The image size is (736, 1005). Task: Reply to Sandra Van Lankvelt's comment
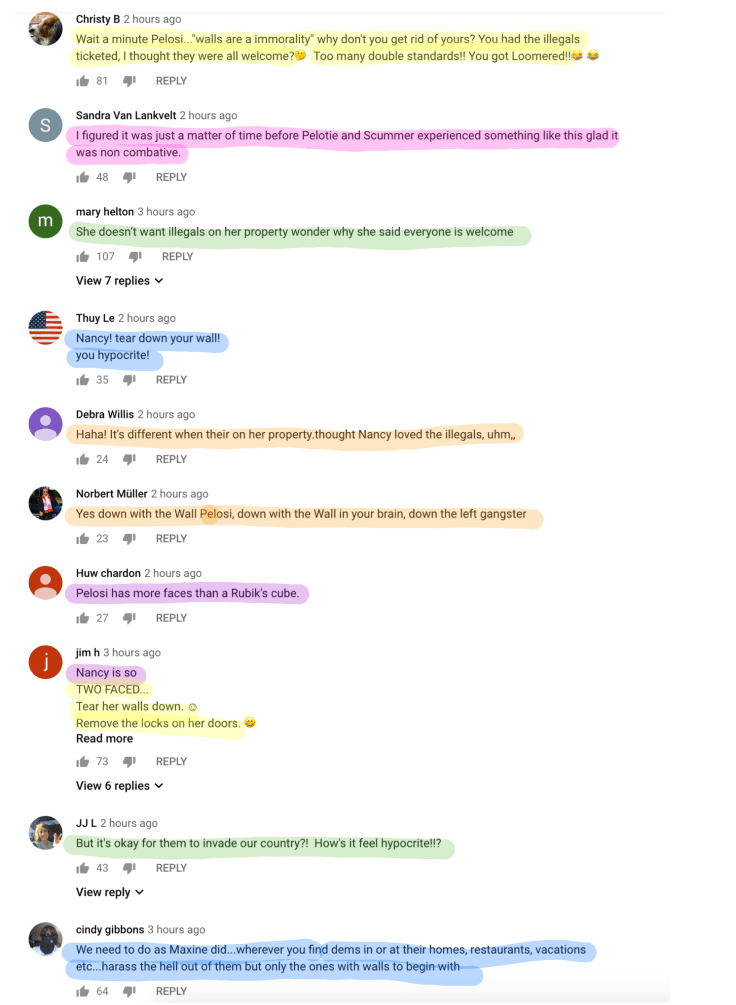[x=171, y=177]
